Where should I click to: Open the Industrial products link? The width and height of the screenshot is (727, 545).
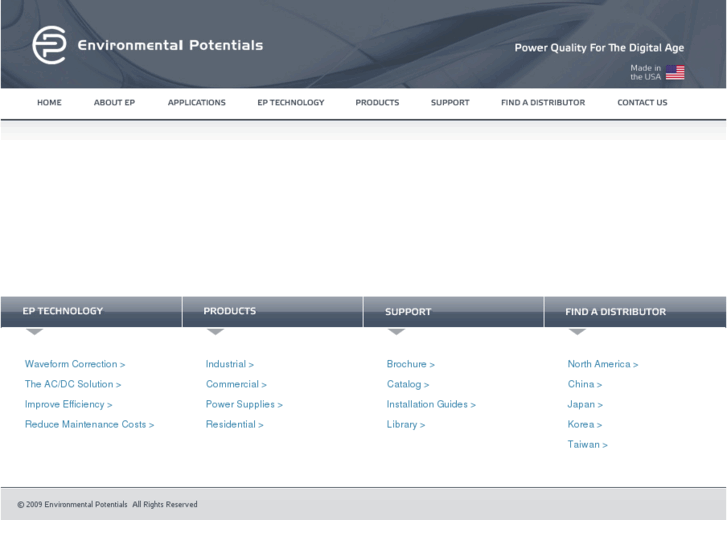point(230,364)
